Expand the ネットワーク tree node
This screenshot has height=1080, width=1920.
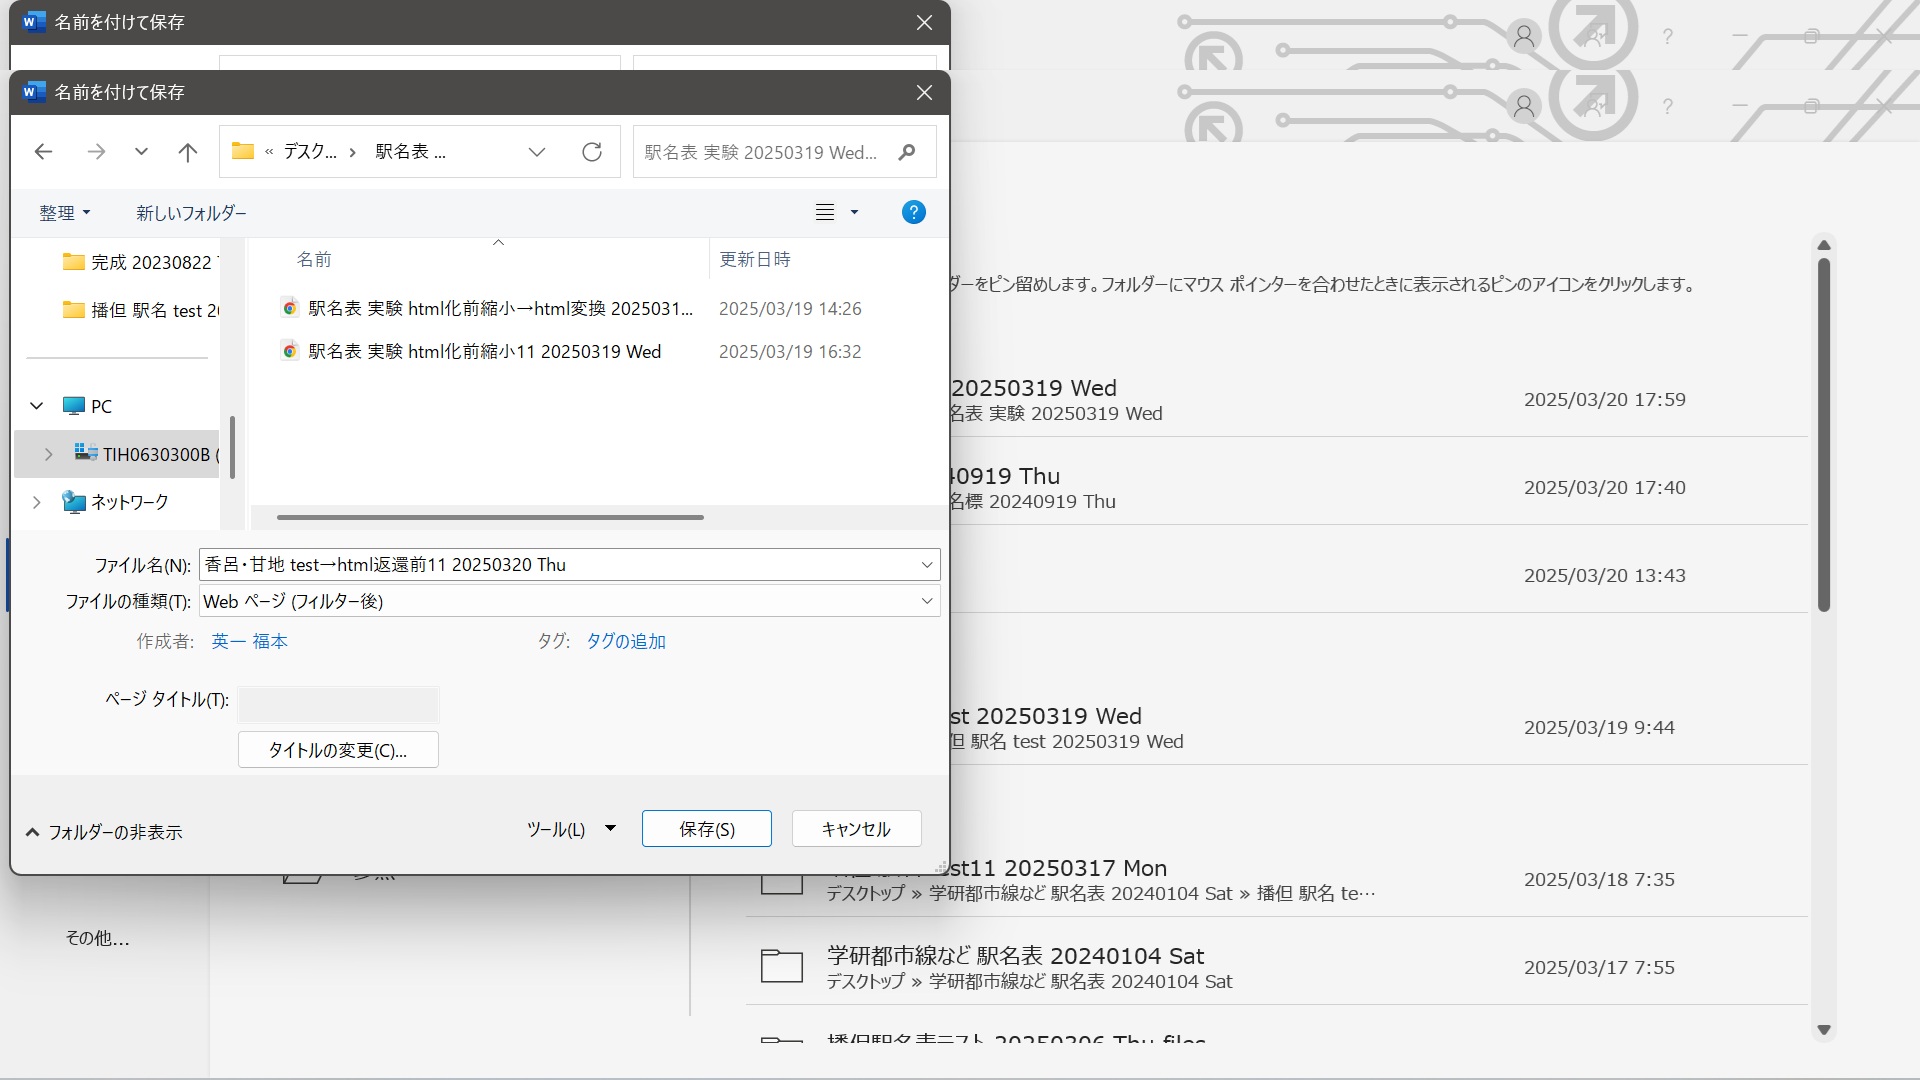click(x=37, y=502)
